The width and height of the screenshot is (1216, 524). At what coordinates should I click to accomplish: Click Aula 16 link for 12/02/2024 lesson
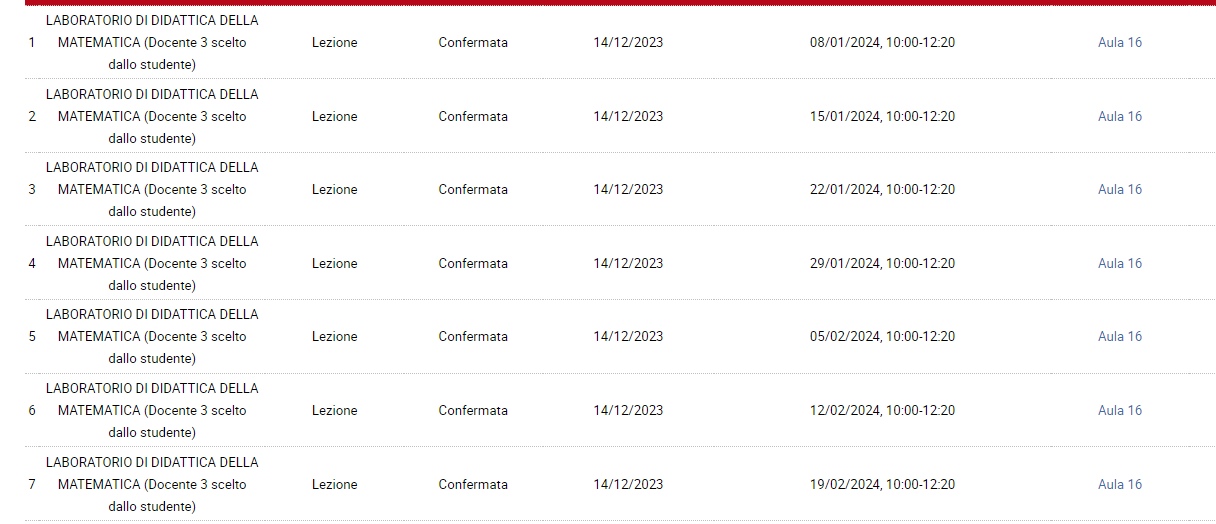1119,411
